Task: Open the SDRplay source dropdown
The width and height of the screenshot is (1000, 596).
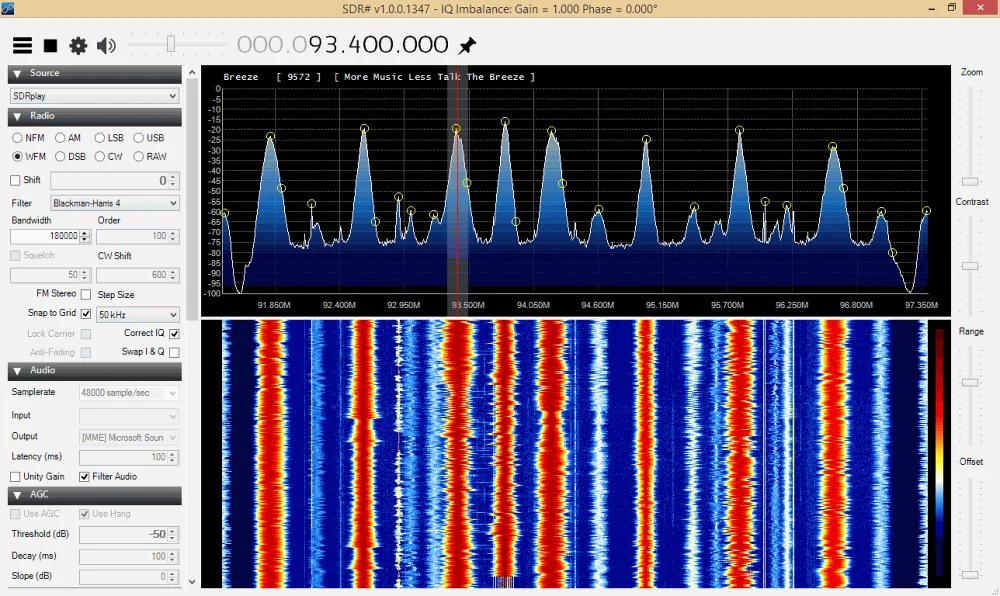Action: click(94, 96)
